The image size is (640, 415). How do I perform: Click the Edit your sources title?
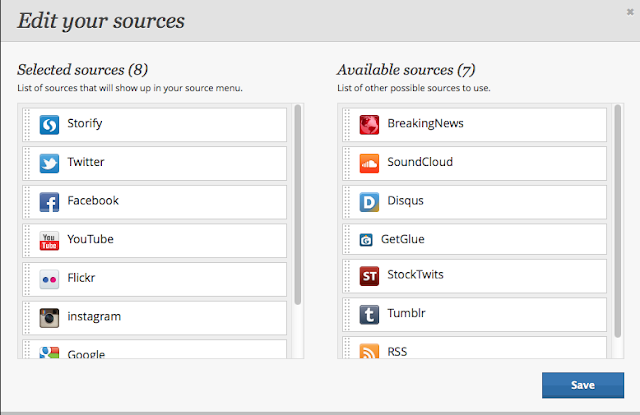(101, 21)
